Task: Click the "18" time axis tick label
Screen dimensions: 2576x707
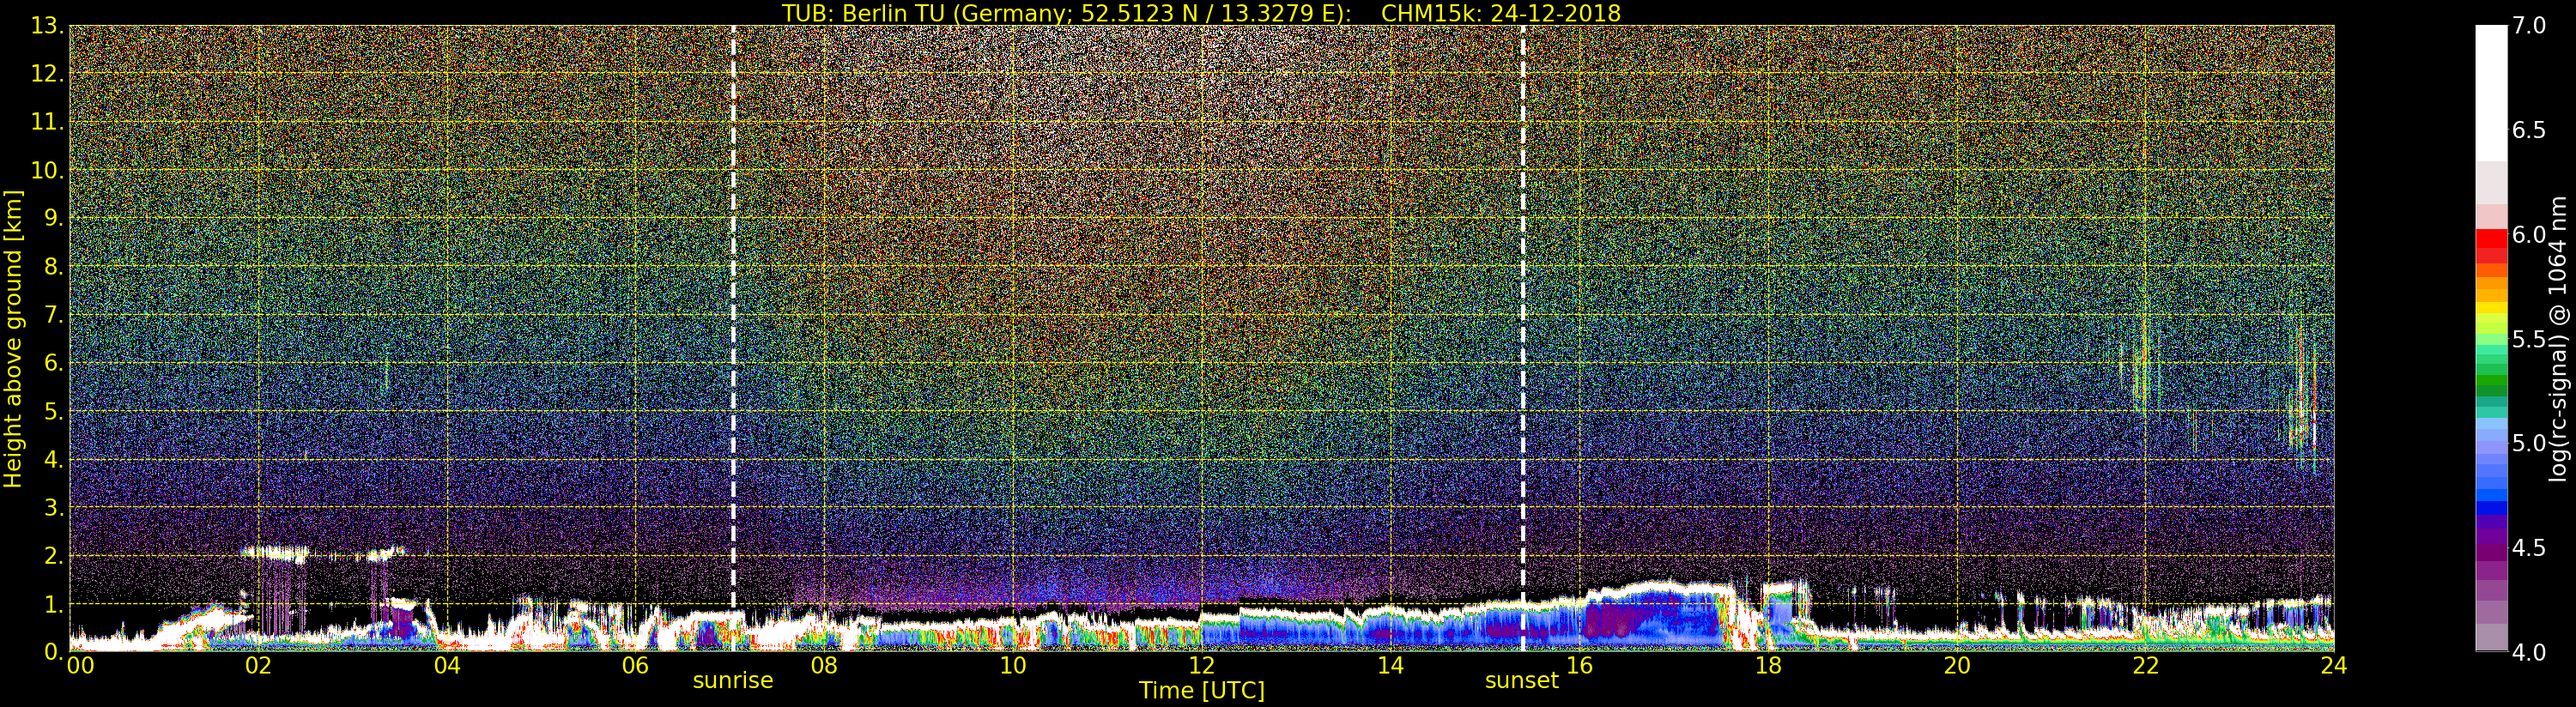Action: pos(1768,666)
